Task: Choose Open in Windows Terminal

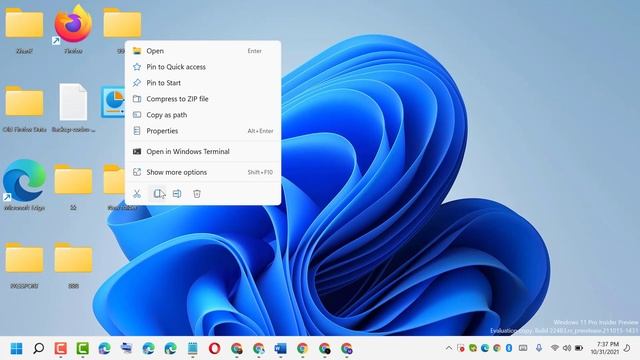Action: point(203,151)
